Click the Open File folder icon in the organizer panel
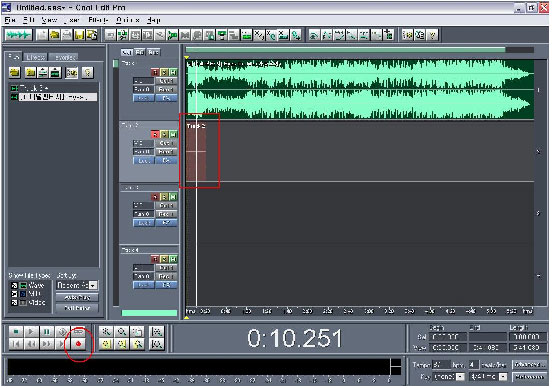Viewport: 552px width, 388px height. coord(15,73)
